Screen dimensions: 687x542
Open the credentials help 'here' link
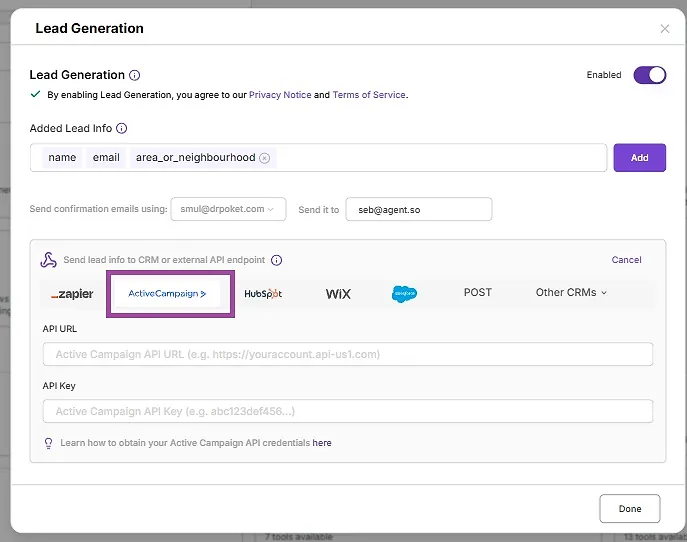click(322, 443)
